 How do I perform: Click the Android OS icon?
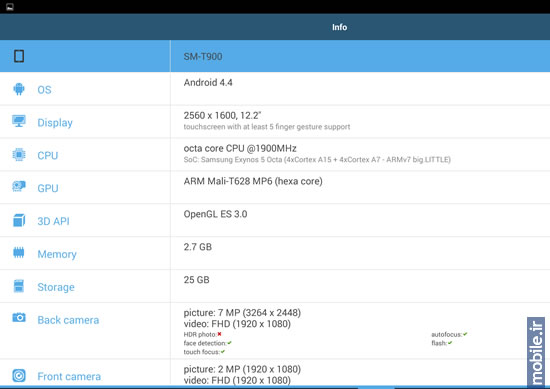(19, 89)
